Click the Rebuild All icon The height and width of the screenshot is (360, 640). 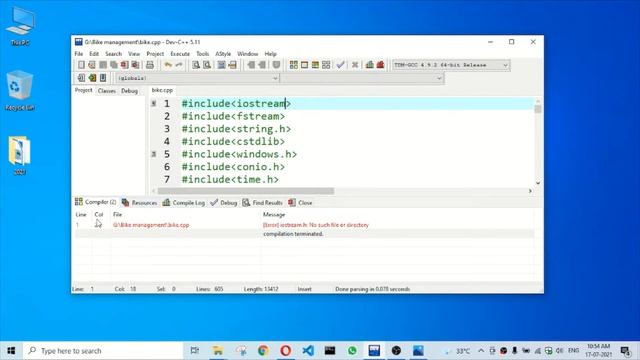pos(326,65)
